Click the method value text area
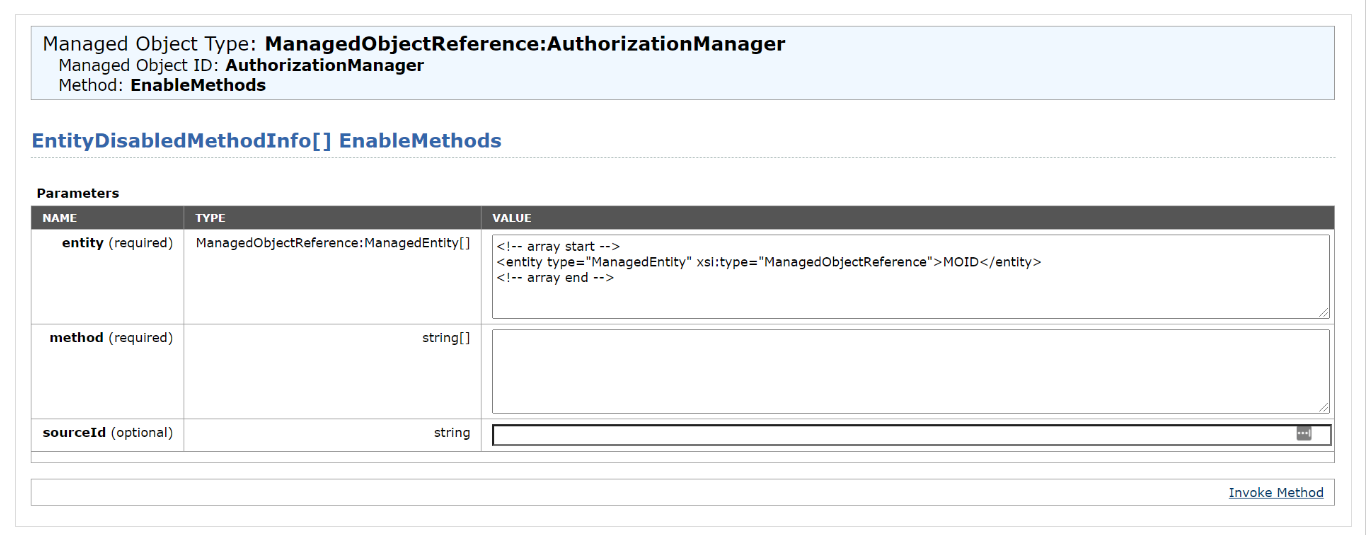This screenshot has width=1366, height=535. (911, 371)
